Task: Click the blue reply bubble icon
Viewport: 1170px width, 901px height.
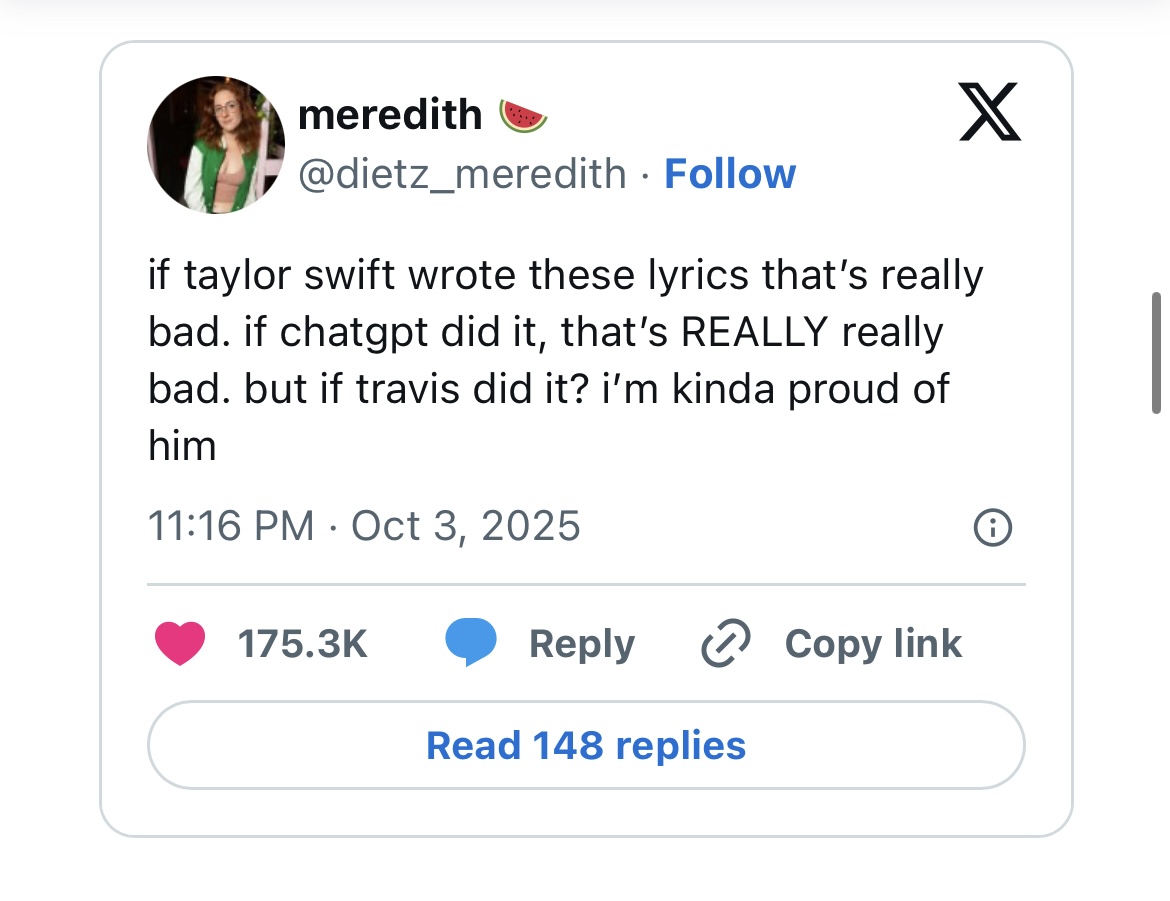Action: [471, 643]
